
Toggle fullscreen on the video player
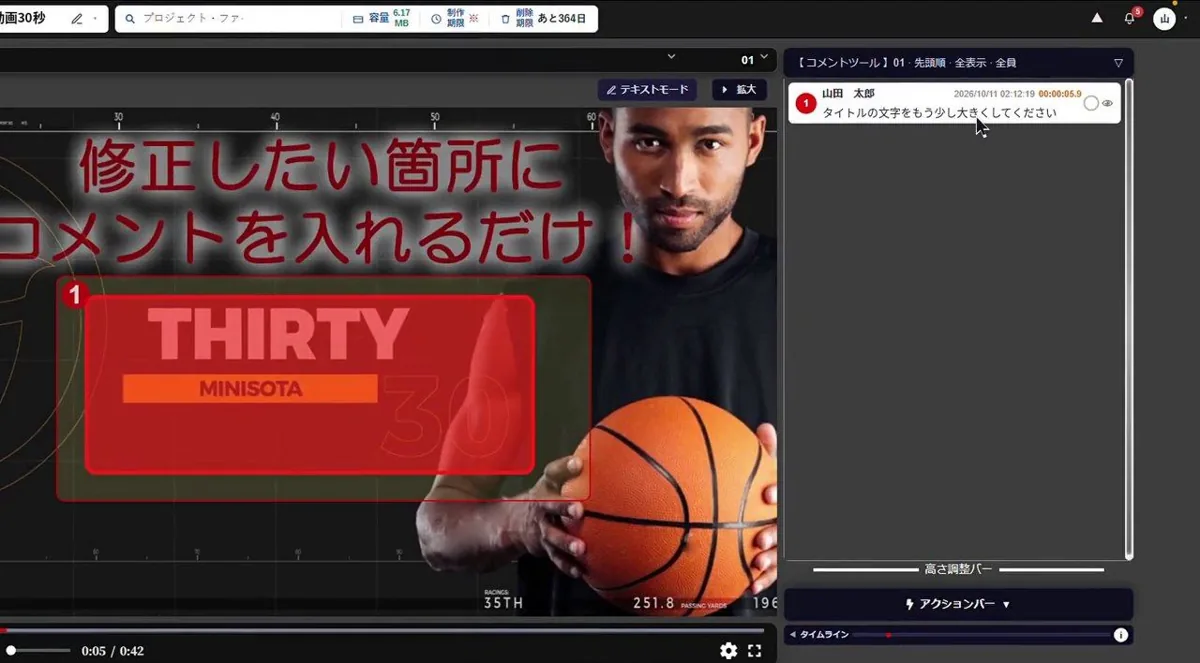point(754,651)
